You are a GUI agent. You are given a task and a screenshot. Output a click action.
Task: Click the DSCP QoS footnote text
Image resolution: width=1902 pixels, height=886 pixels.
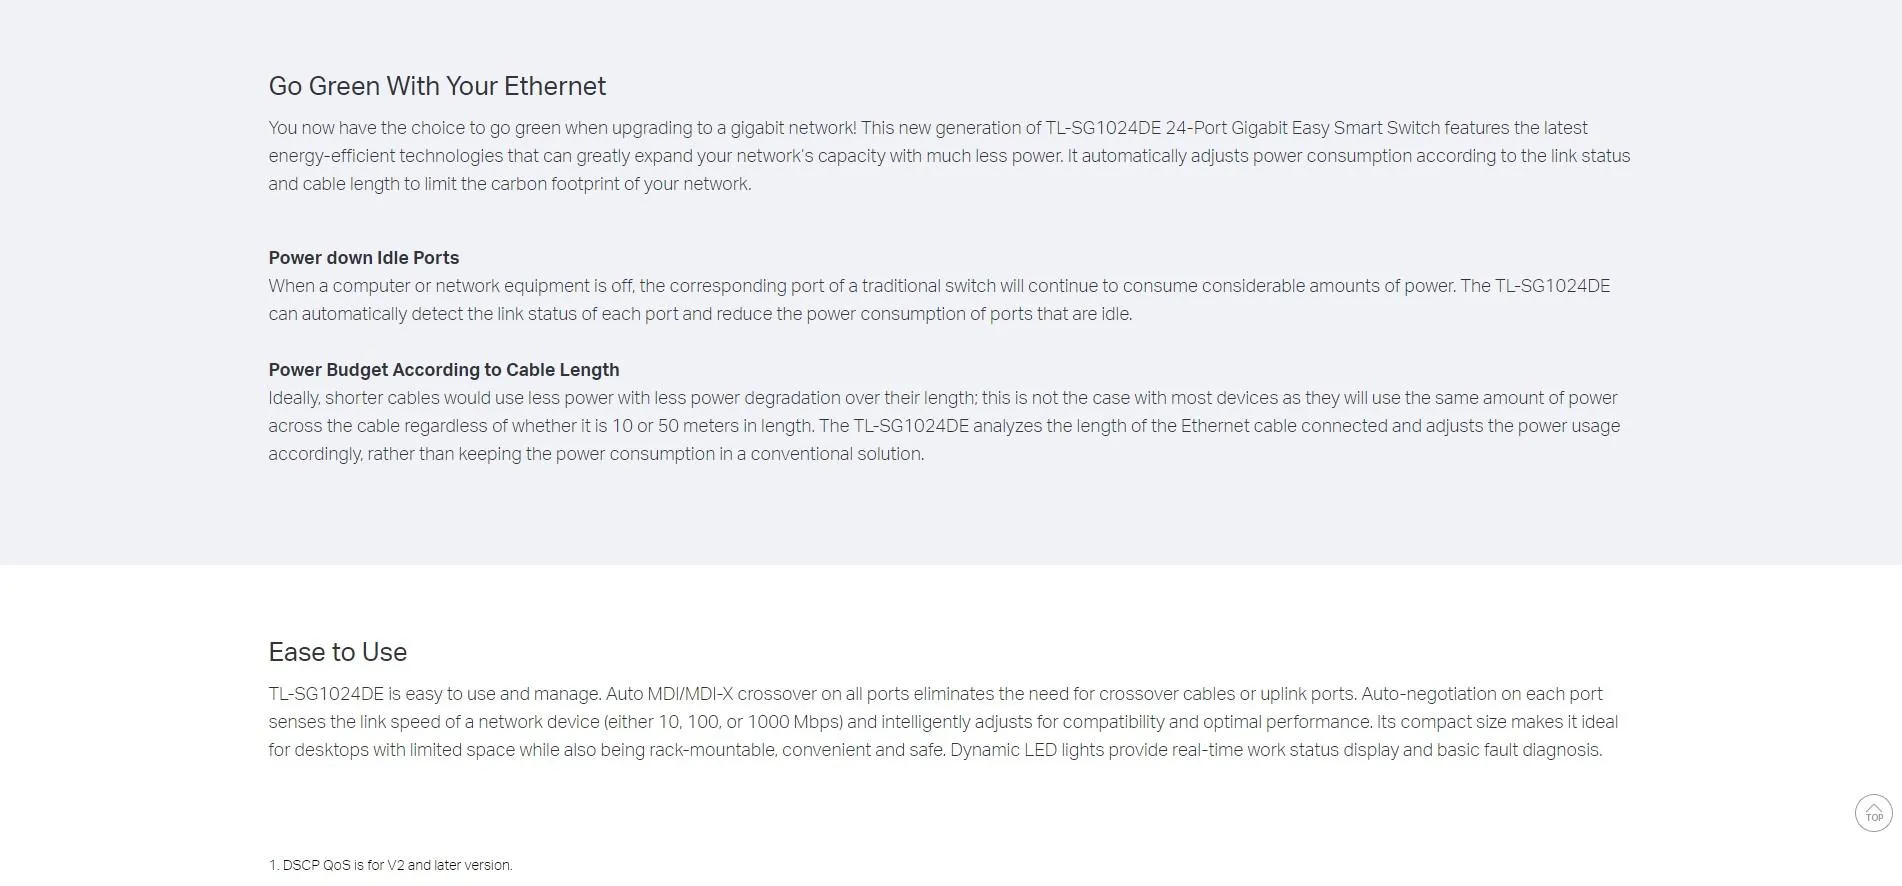391,865
